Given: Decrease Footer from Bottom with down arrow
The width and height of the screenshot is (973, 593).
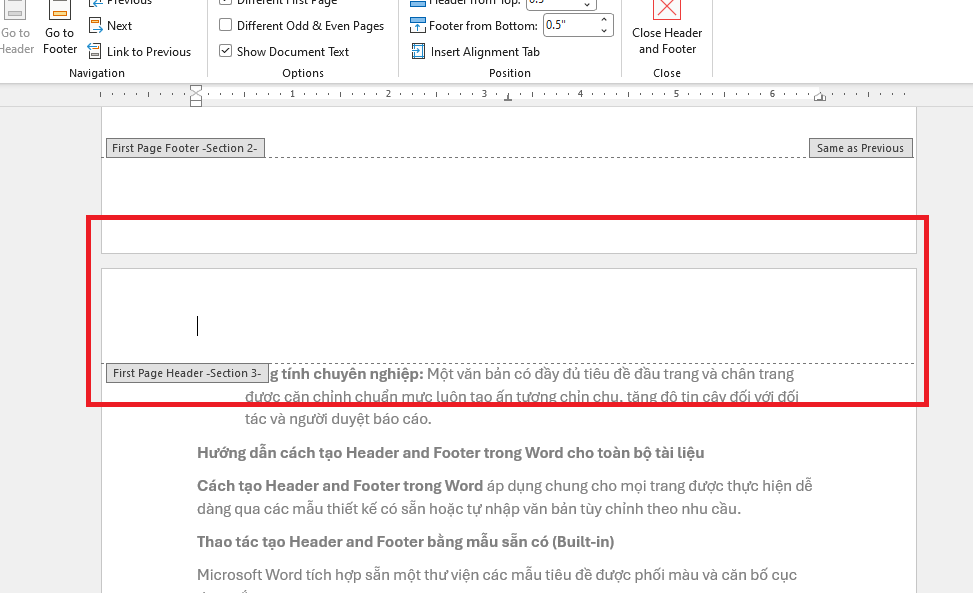Looking at the screenshot, I should [x=604, y=30].
